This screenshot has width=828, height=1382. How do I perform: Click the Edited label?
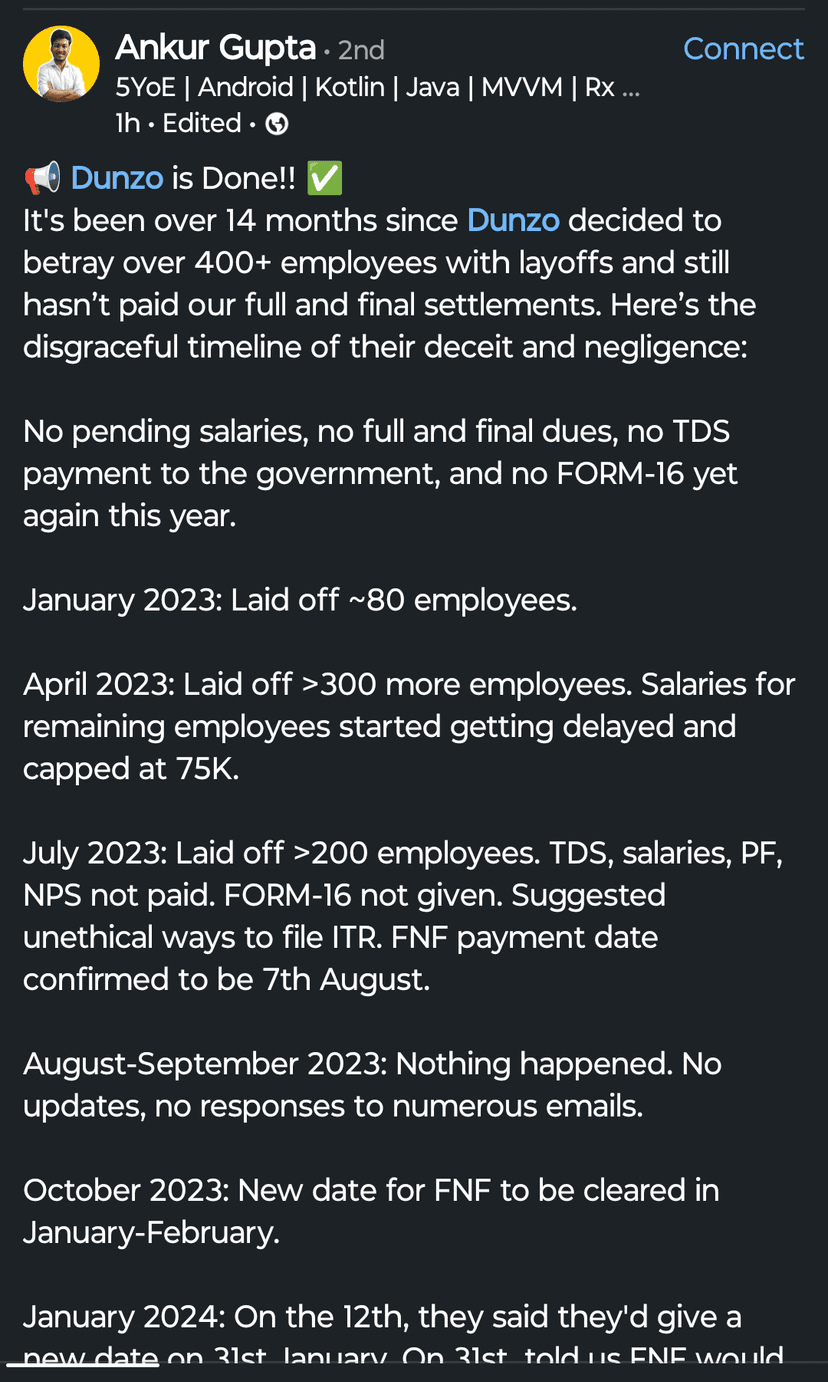(x=202, y=123)
